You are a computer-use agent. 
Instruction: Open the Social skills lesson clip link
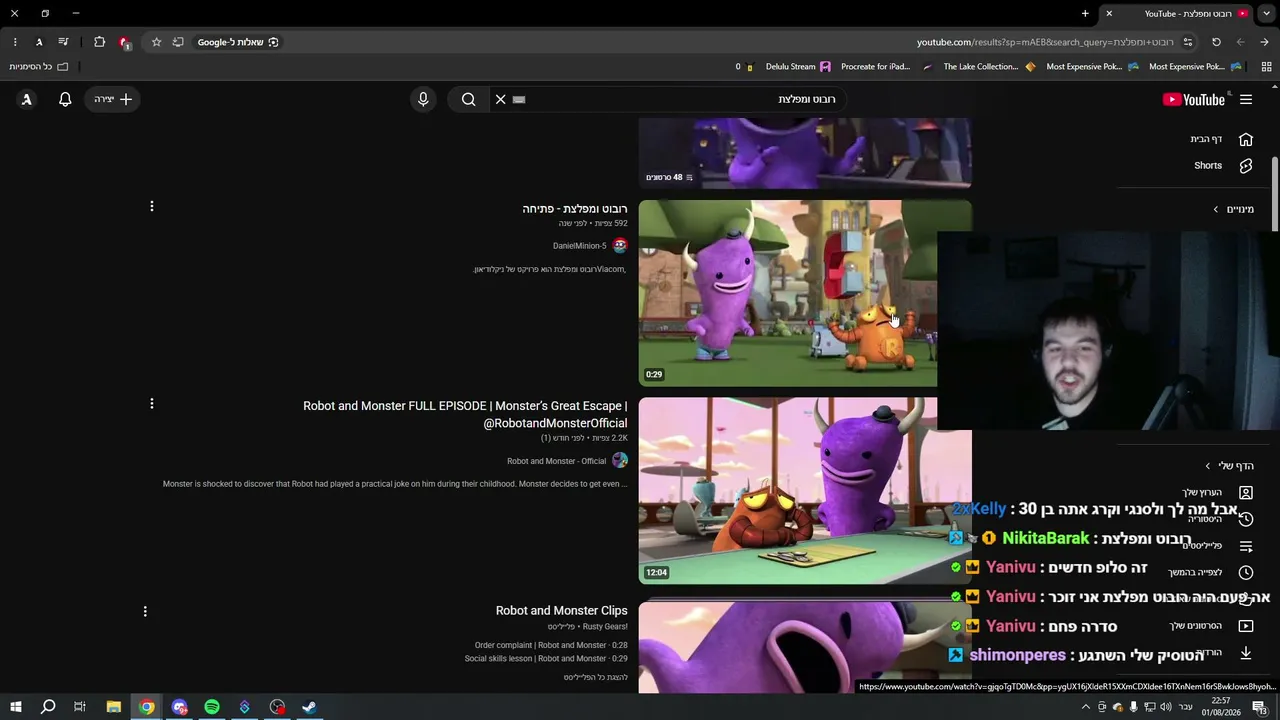click(x=546, y=659)
